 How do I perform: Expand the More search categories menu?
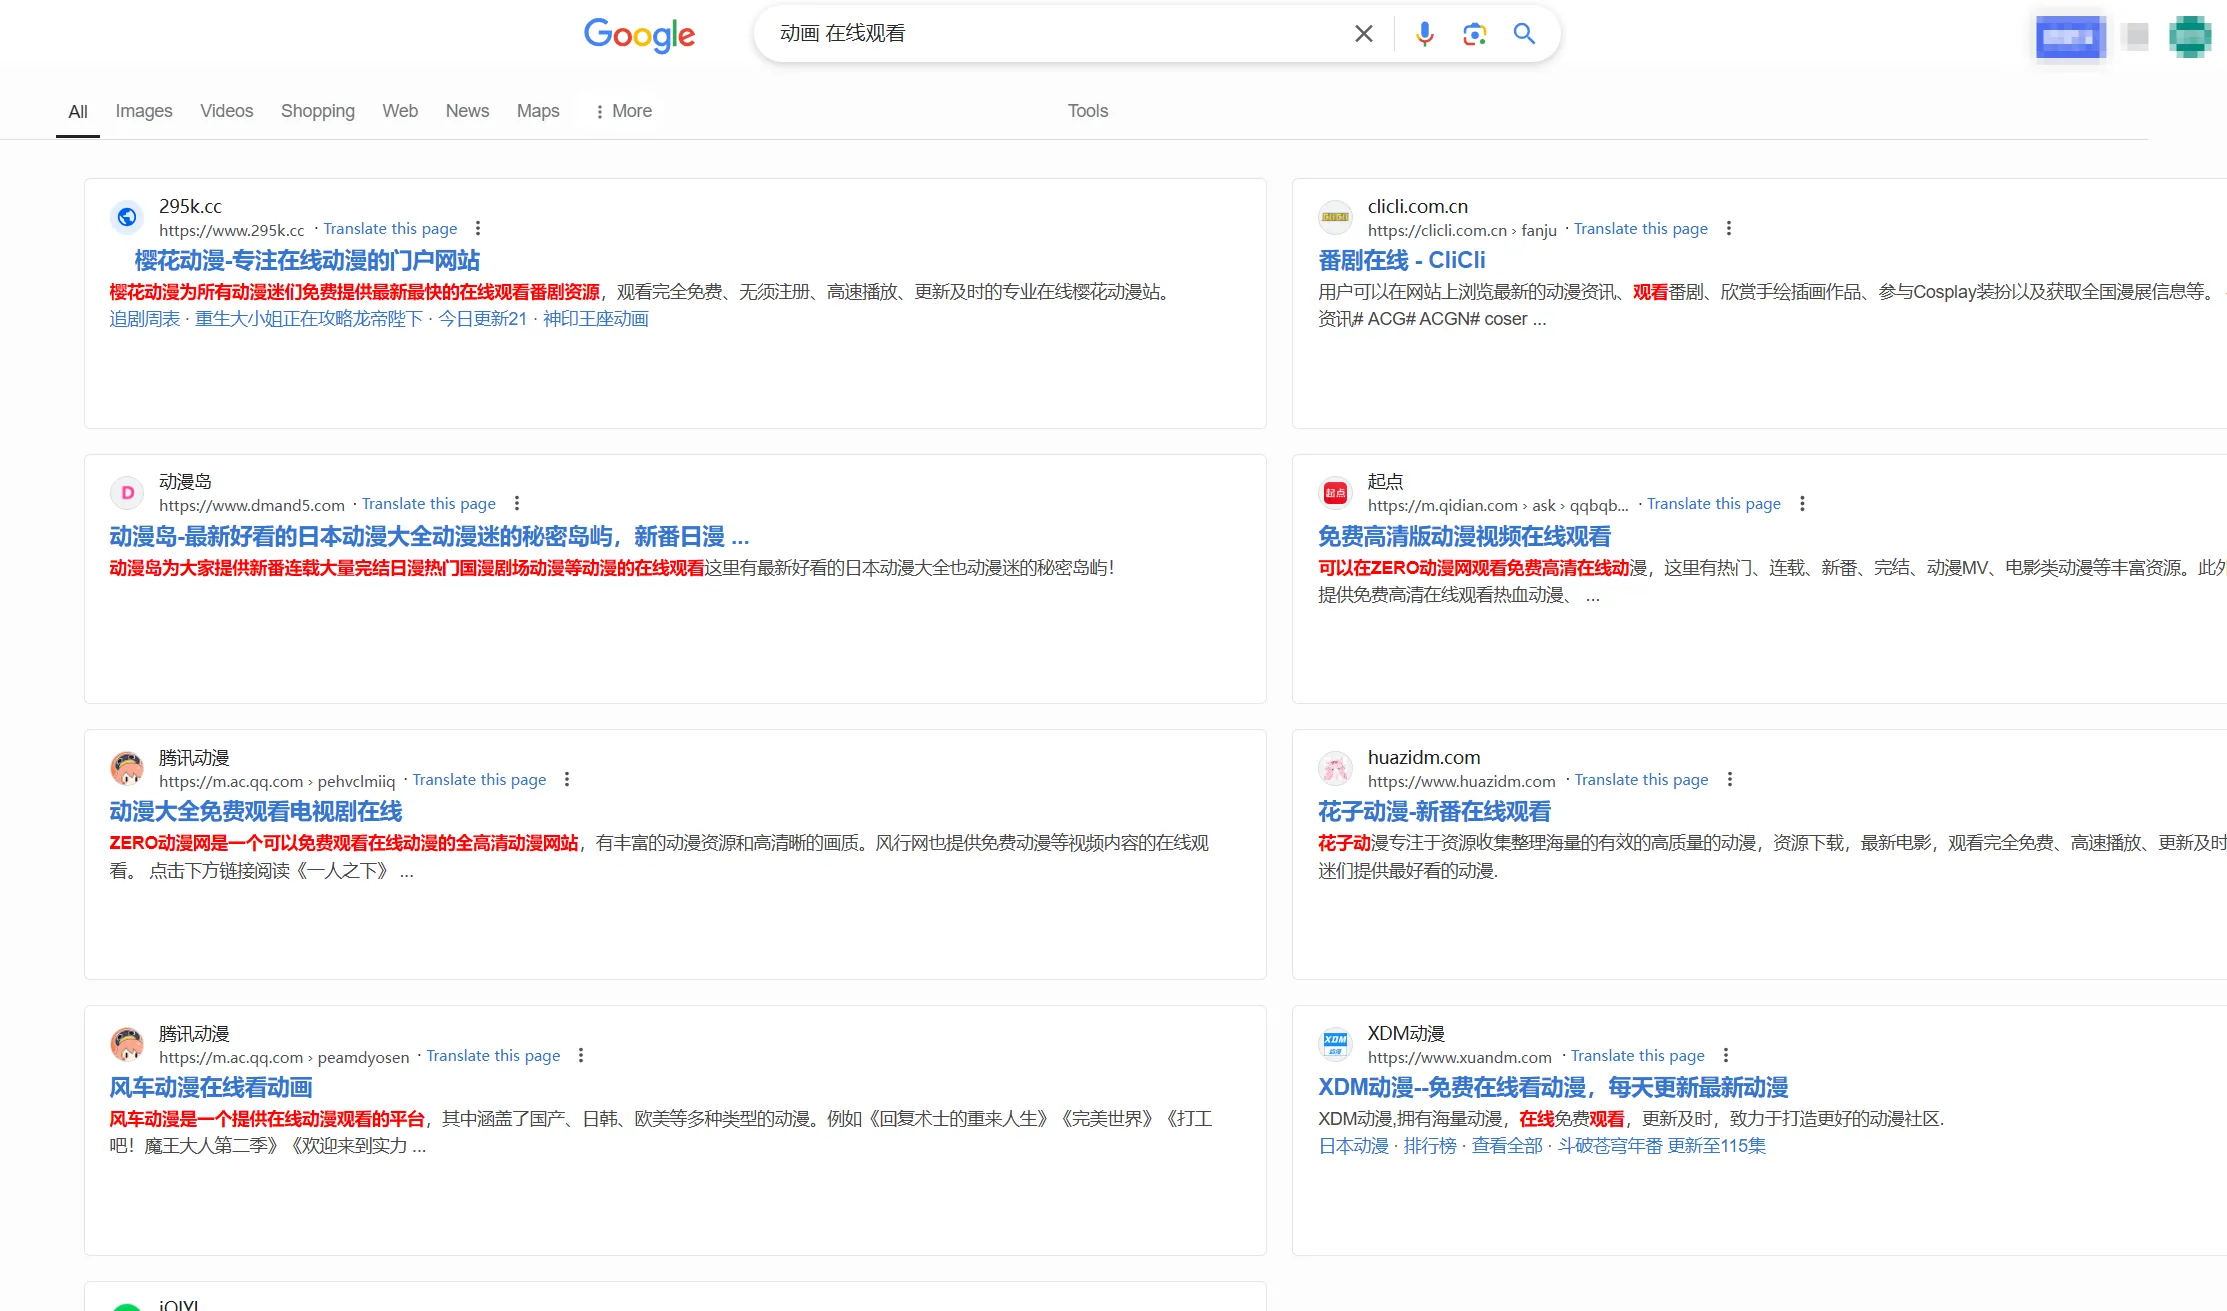pos(623,111)
